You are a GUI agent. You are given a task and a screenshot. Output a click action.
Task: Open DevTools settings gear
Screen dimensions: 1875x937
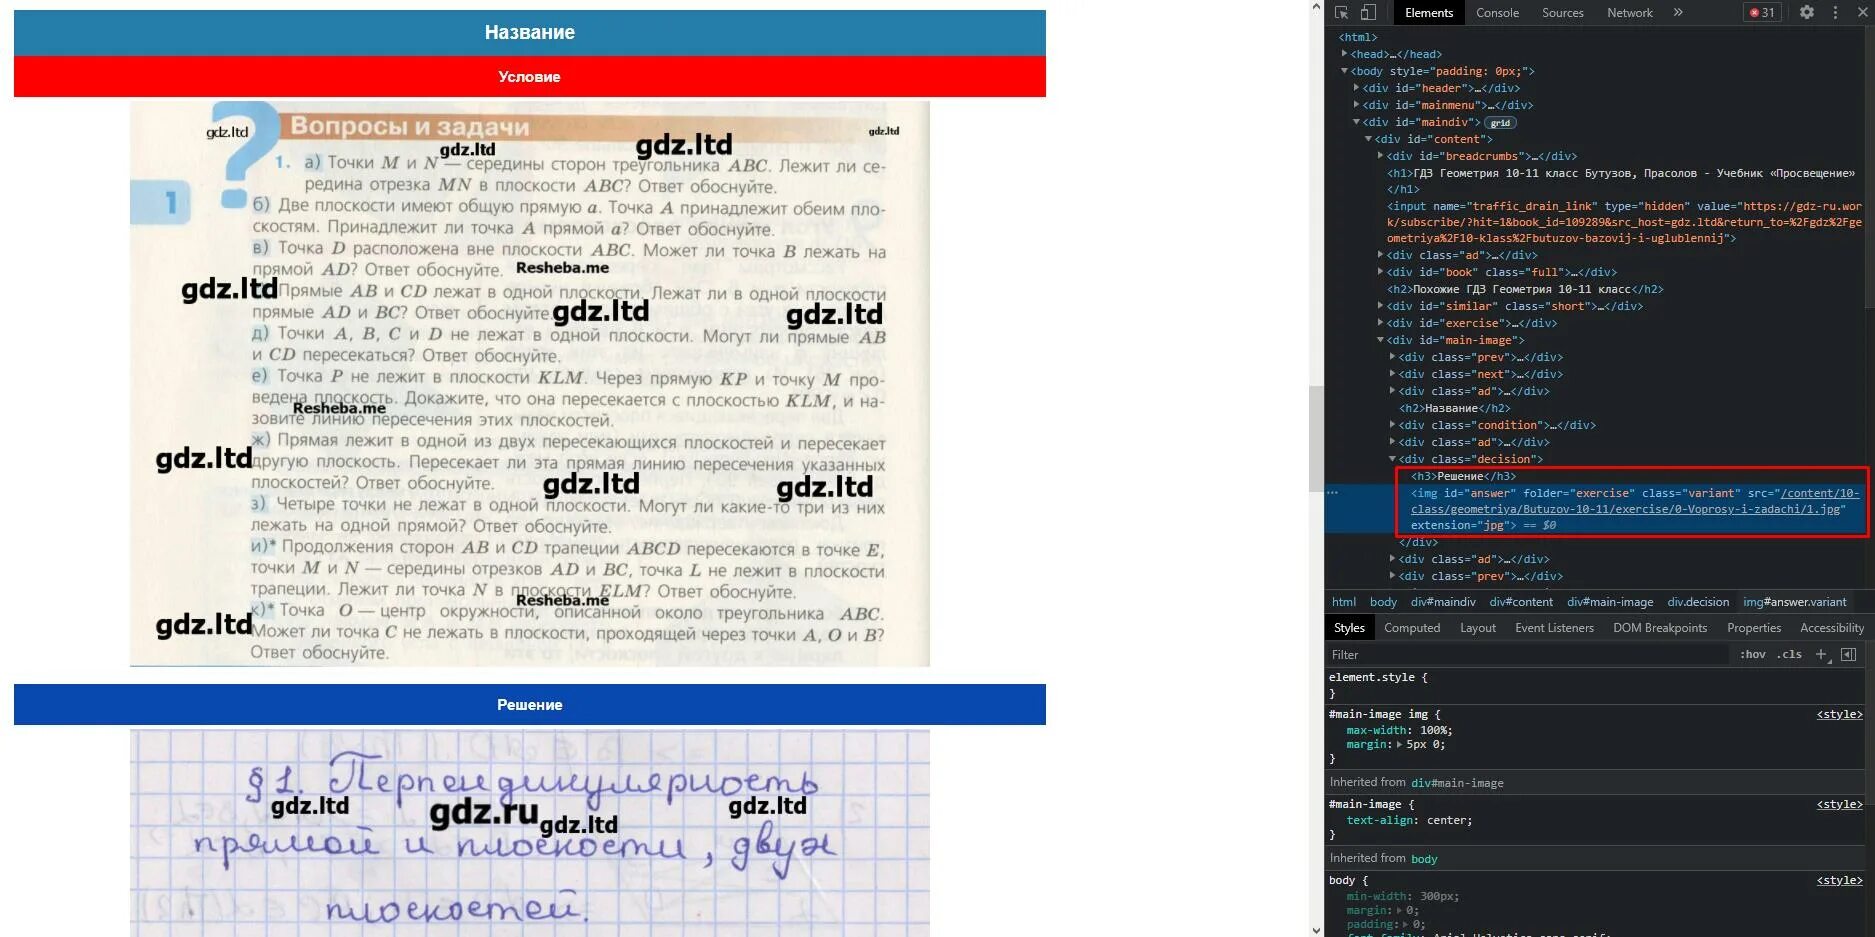(1807, 13)
